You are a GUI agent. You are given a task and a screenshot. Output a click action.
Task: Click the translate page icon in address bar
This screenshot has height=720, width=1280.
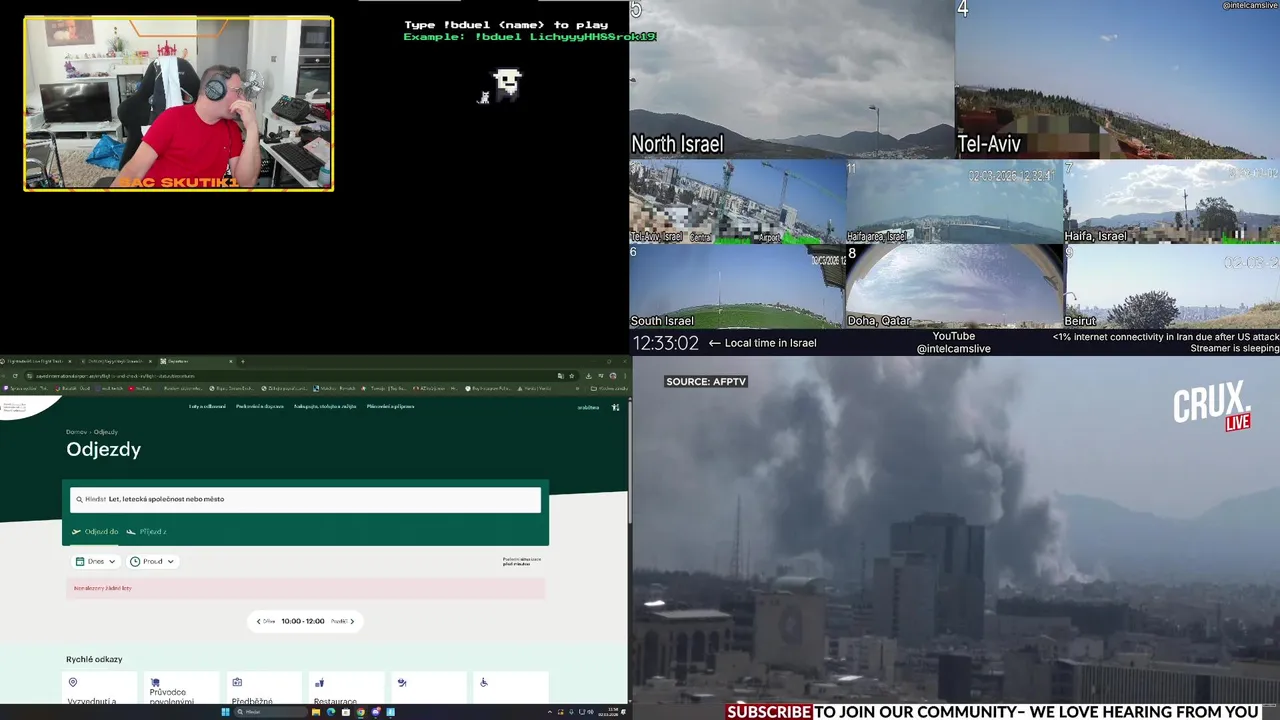tap(559, 376)
